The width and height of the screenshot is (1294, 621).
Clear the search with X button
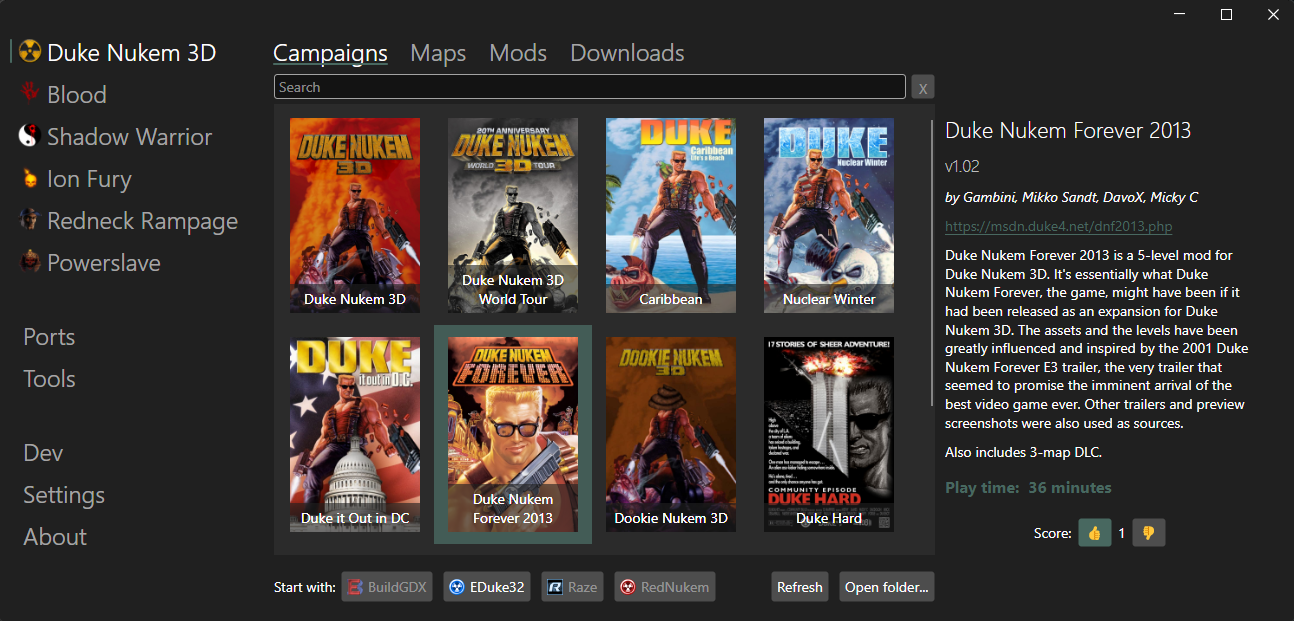pyautogui.click(x=922, y=88)
